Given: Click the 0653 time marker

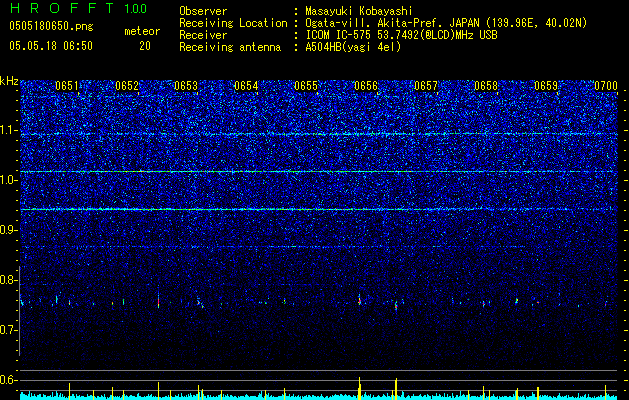Looking at the screenshot, I should point(186,86).
